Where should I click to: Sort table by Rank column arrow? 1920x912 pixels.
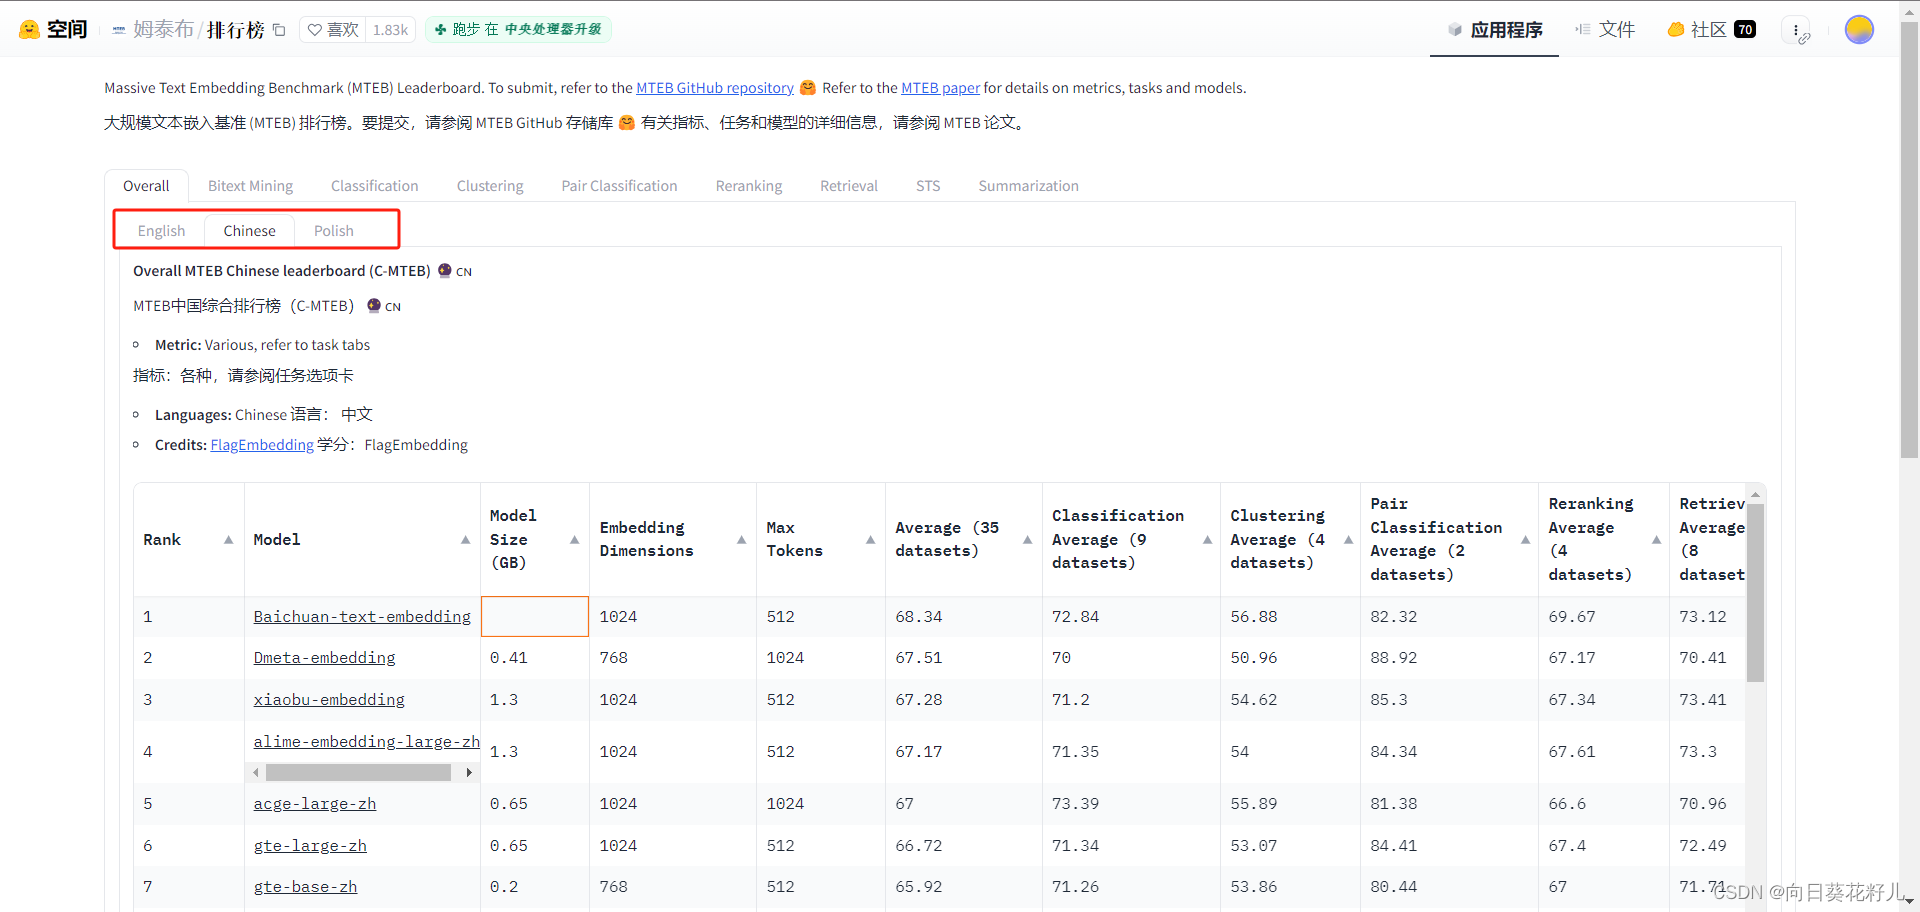click(x=228, y=540)
